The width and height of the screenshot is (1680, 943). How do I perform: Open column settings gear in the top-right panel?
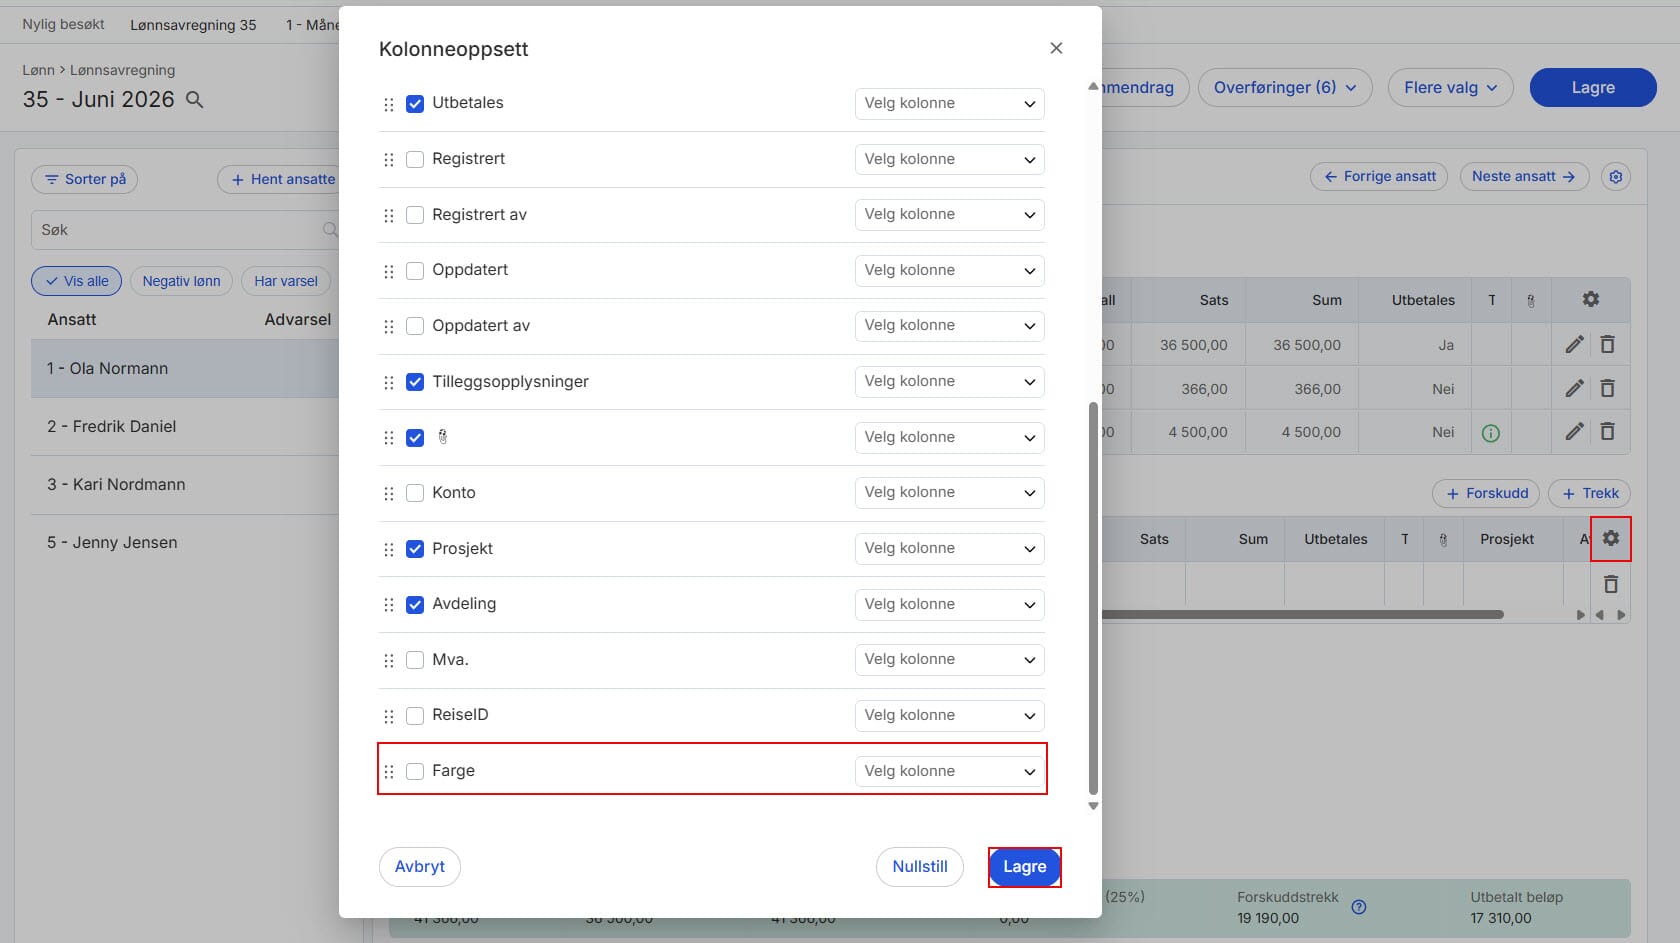[x=1616, y=177]
